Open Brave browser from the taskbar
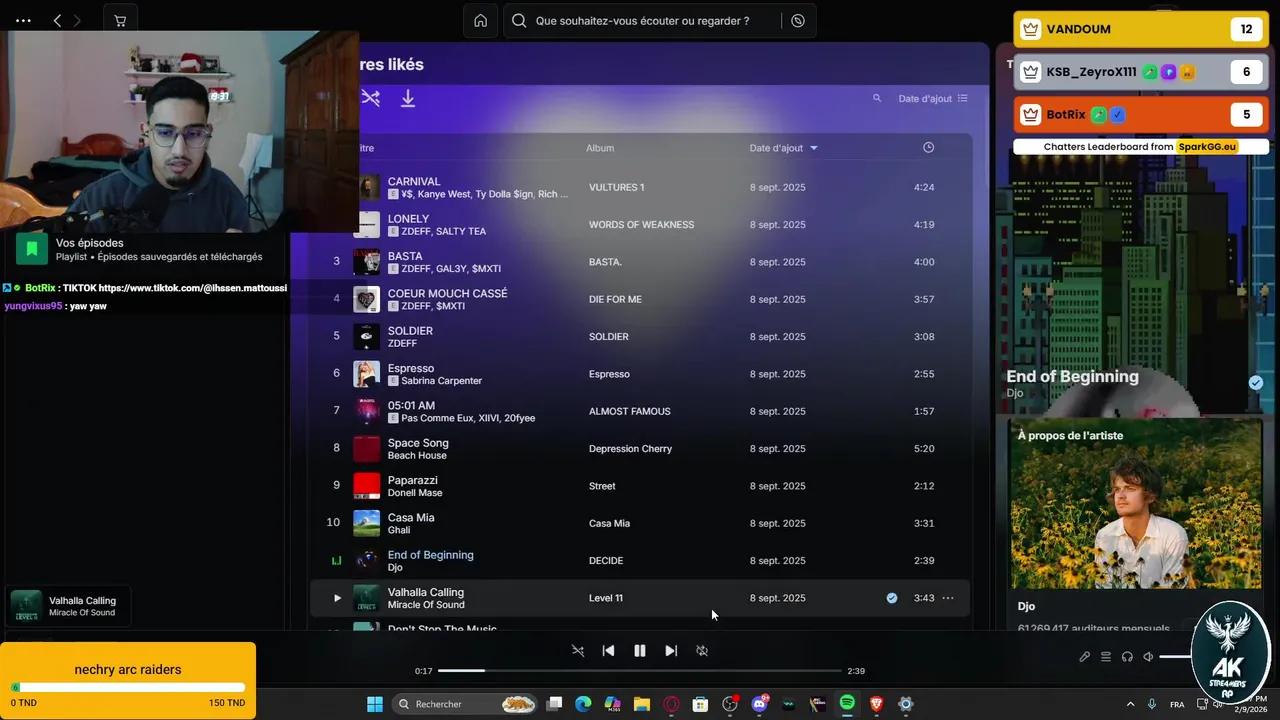Image resolution: width=1280 pixels, height=720 pixels. 876,704
